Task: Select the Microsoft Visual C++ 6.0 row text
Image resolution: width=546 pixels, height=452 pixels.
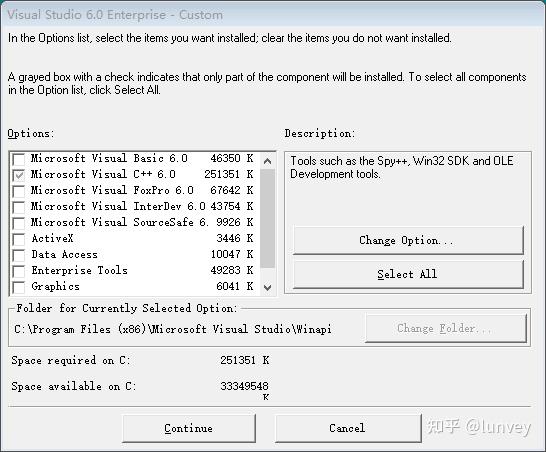Action: [103, 174]
